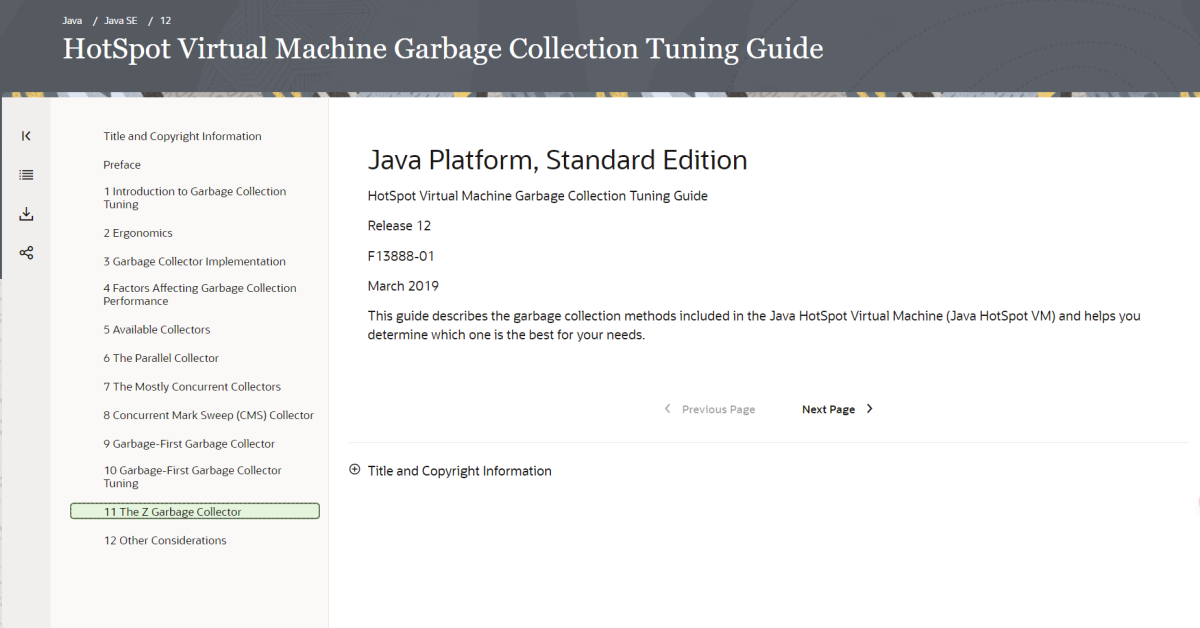Open 8 Concurrent Mark Sweep (CMS) Collector

point(208,415)
